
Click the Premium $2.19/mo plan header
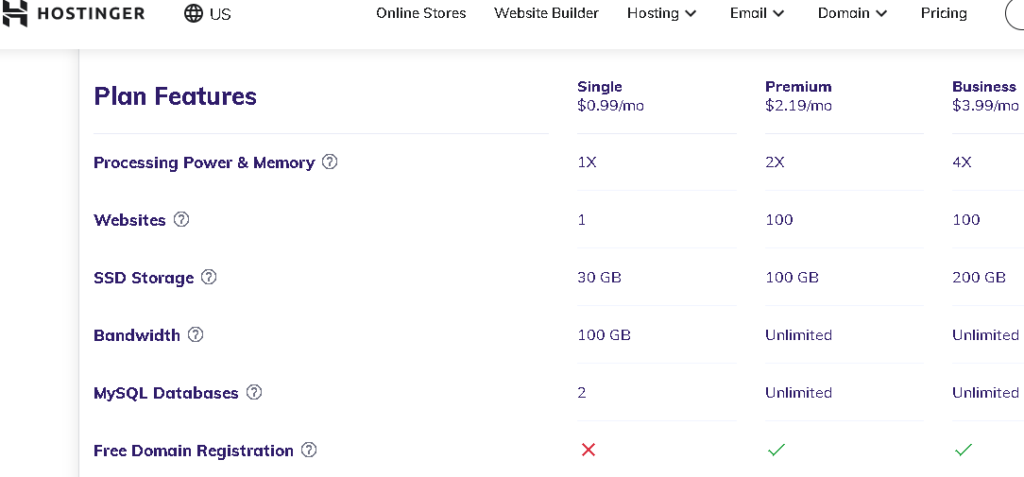798,95
